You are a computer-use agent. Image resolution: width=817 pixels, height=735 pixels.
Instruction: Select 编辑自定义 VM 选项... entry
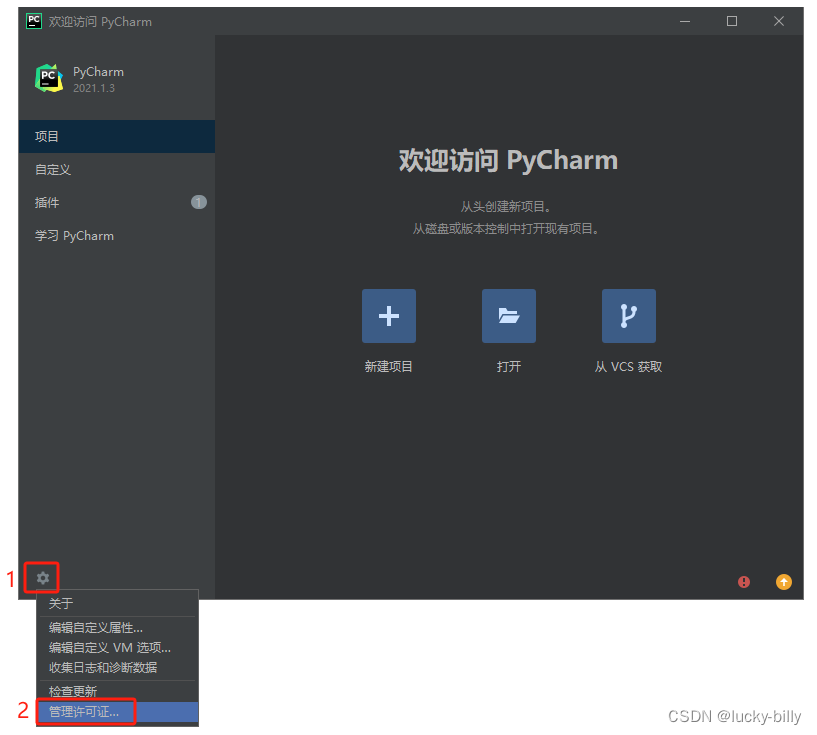pos(117,647)
